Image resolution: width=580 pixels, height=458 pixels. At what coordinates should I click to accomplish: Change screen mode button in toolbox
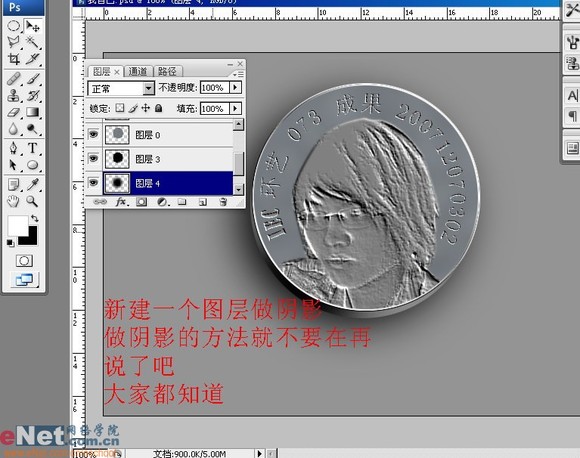coord(24,280)
